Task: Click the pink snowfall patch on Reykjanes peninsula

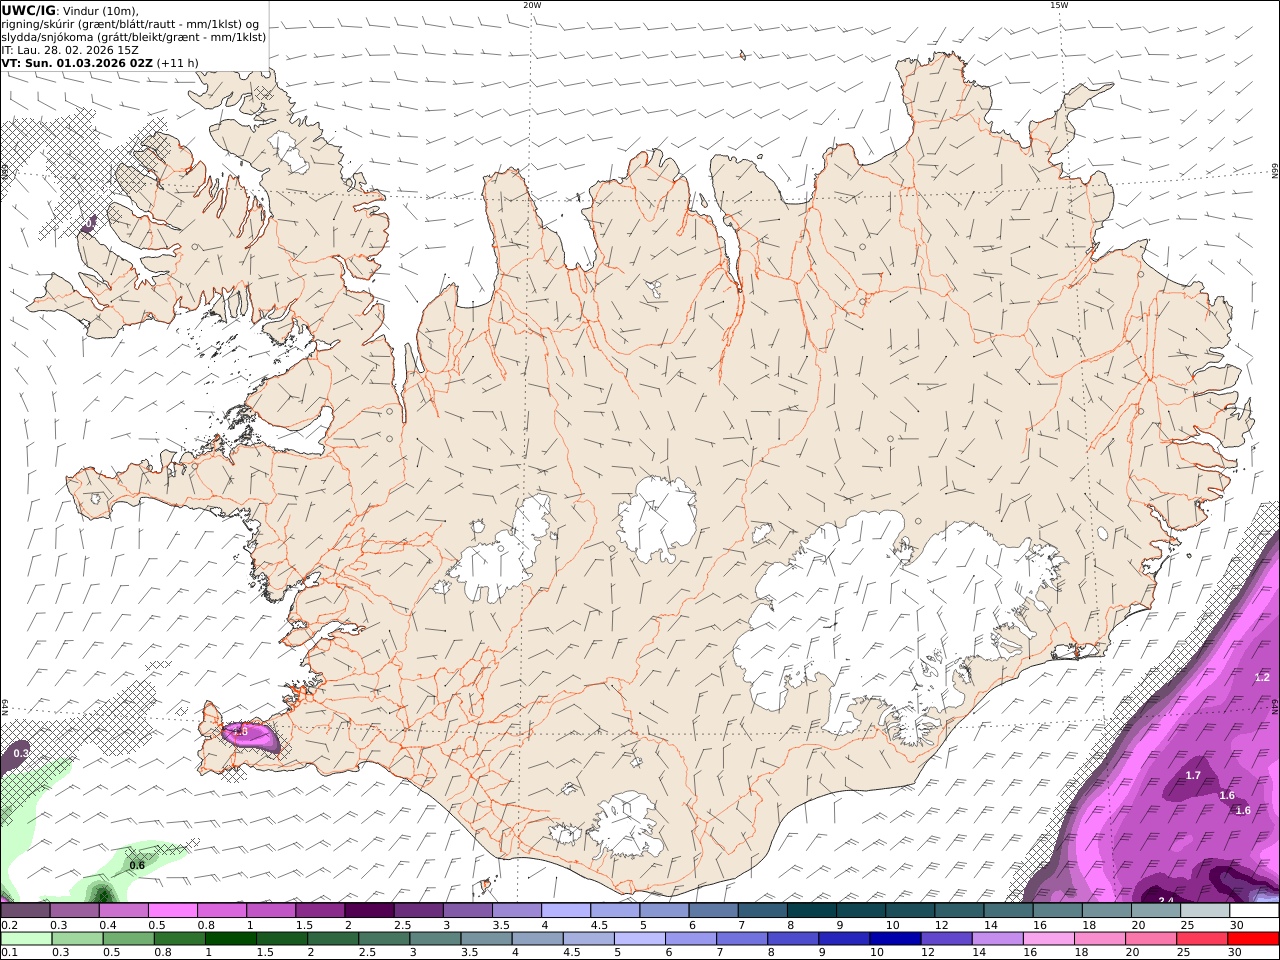Action: [250, 736]
